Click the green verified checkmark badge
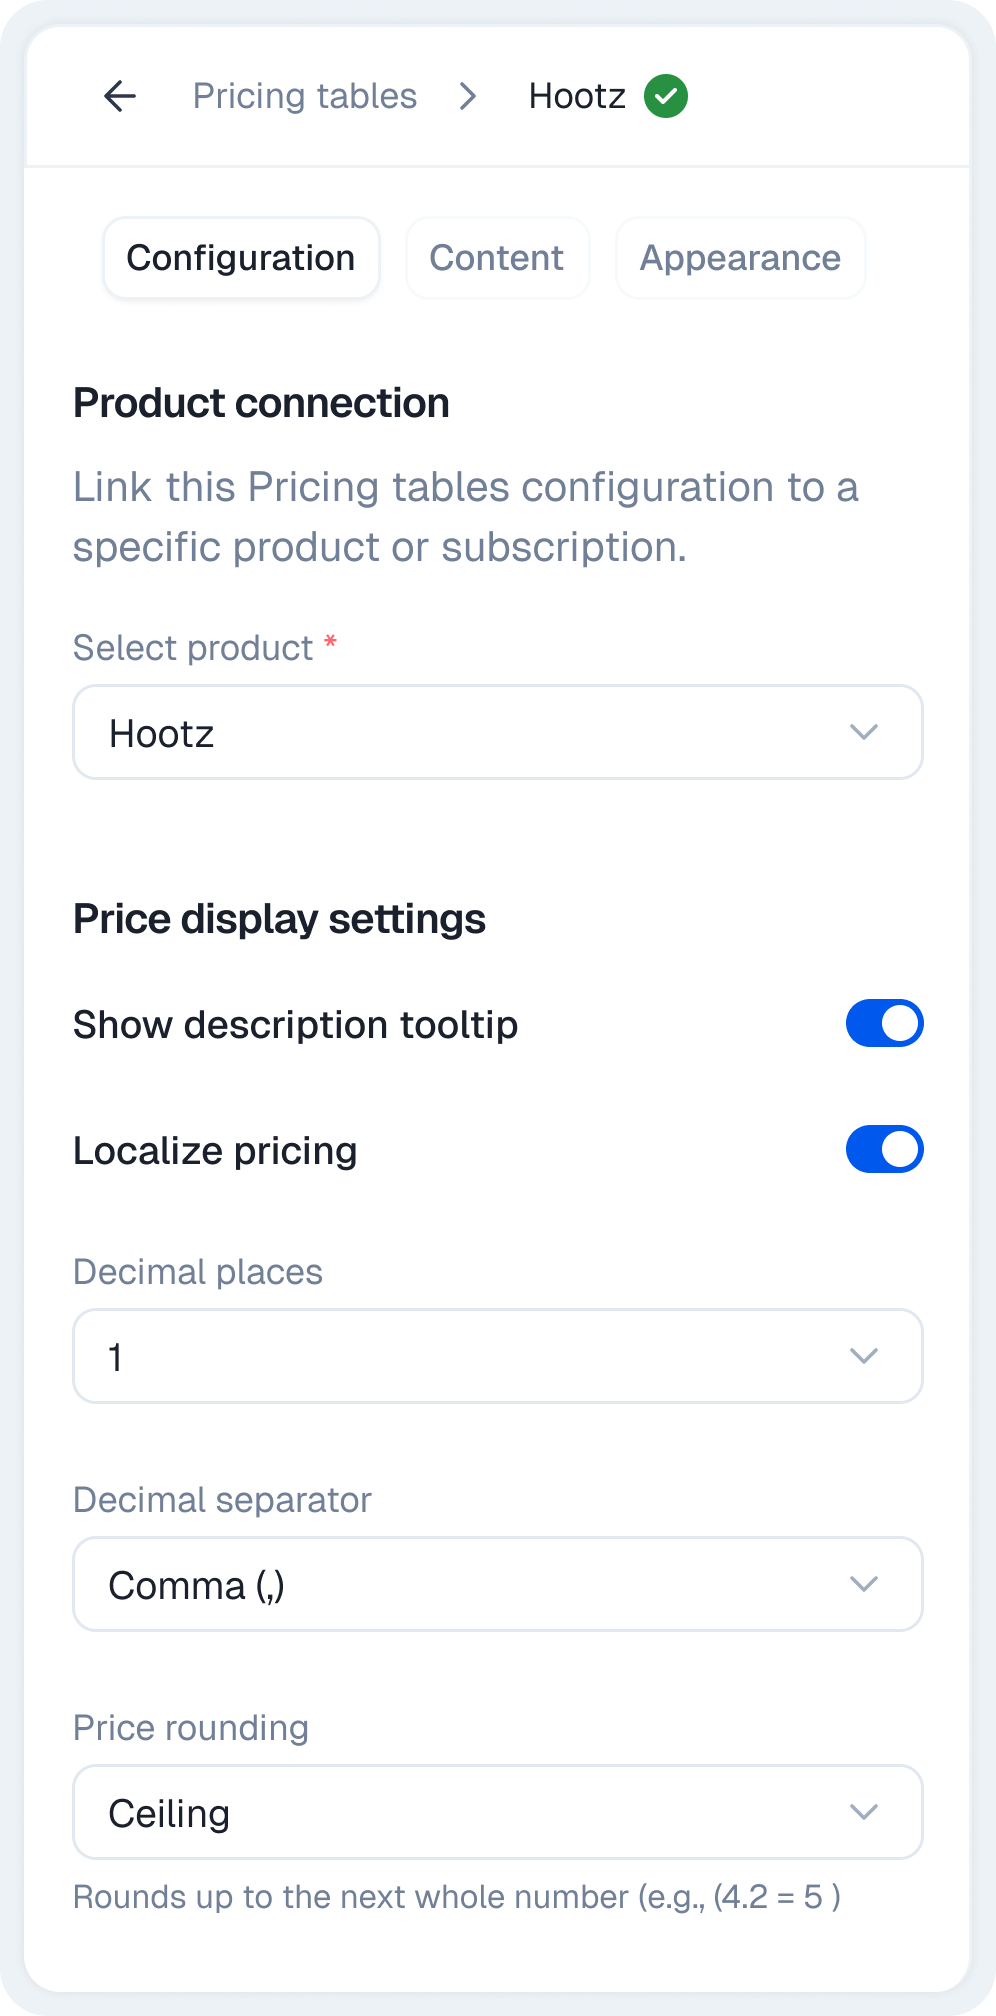Screen dimensions: 996x2016 click(666, 96)
